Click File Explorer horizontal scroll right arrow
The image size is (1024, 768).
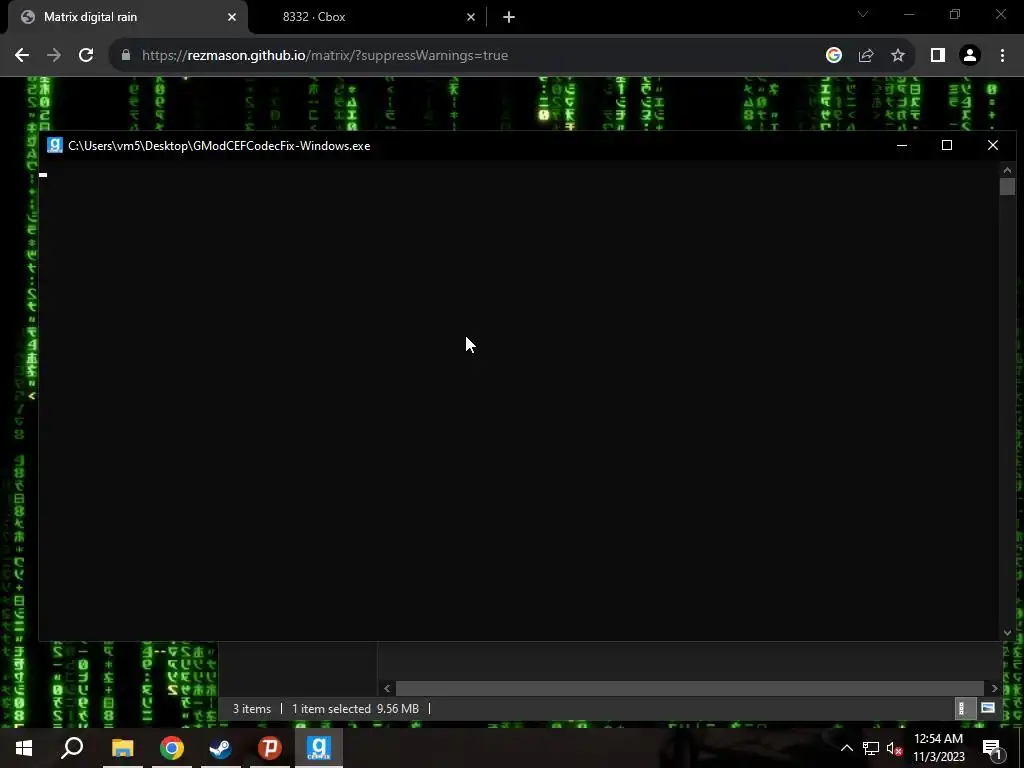pyautogui.click(x=995, y=688)
